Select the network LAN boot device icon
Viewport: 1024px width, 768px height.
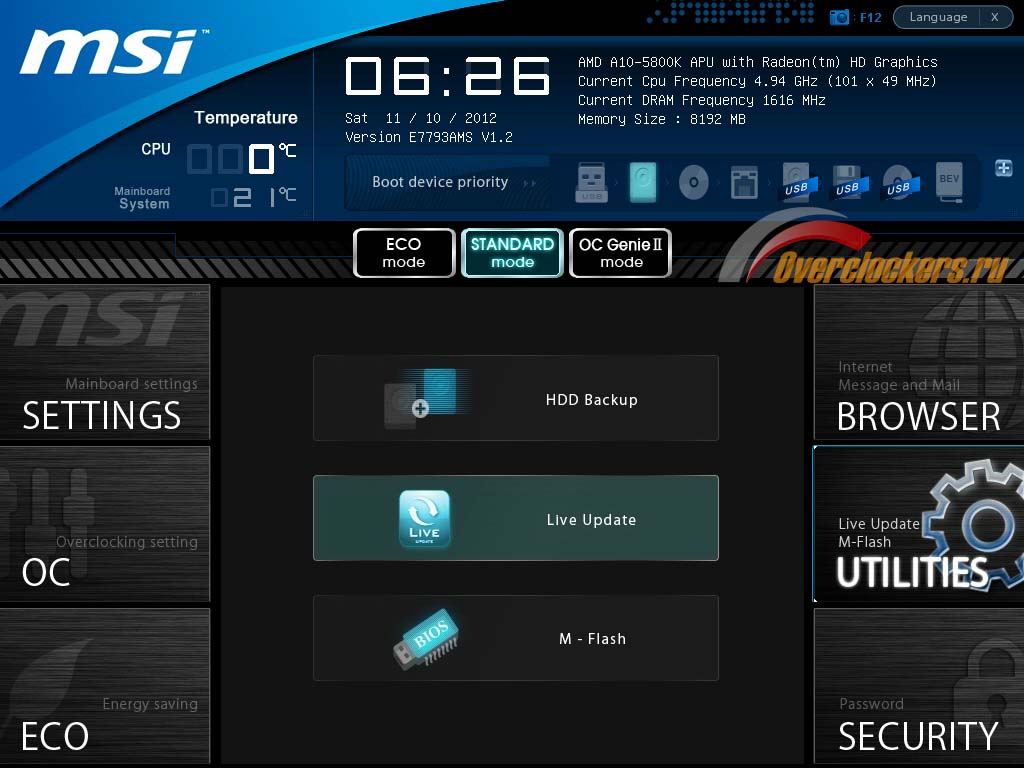click(x=744, y=182)
